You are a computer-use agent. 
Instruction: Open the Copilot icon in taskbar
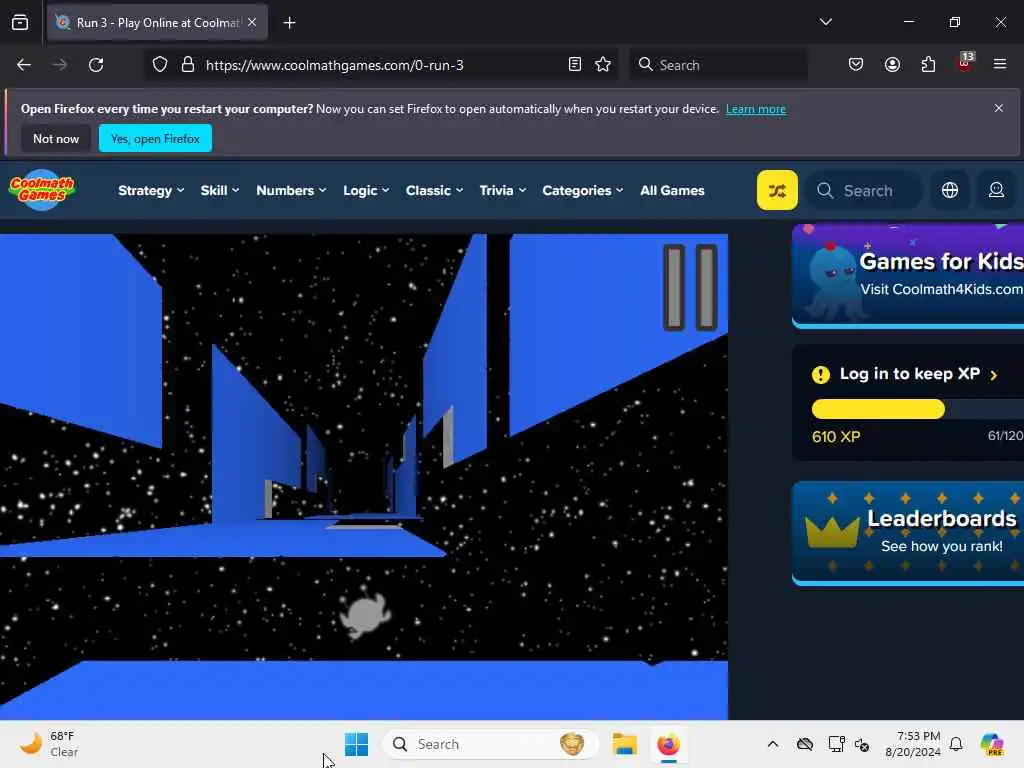coord(991,744)
